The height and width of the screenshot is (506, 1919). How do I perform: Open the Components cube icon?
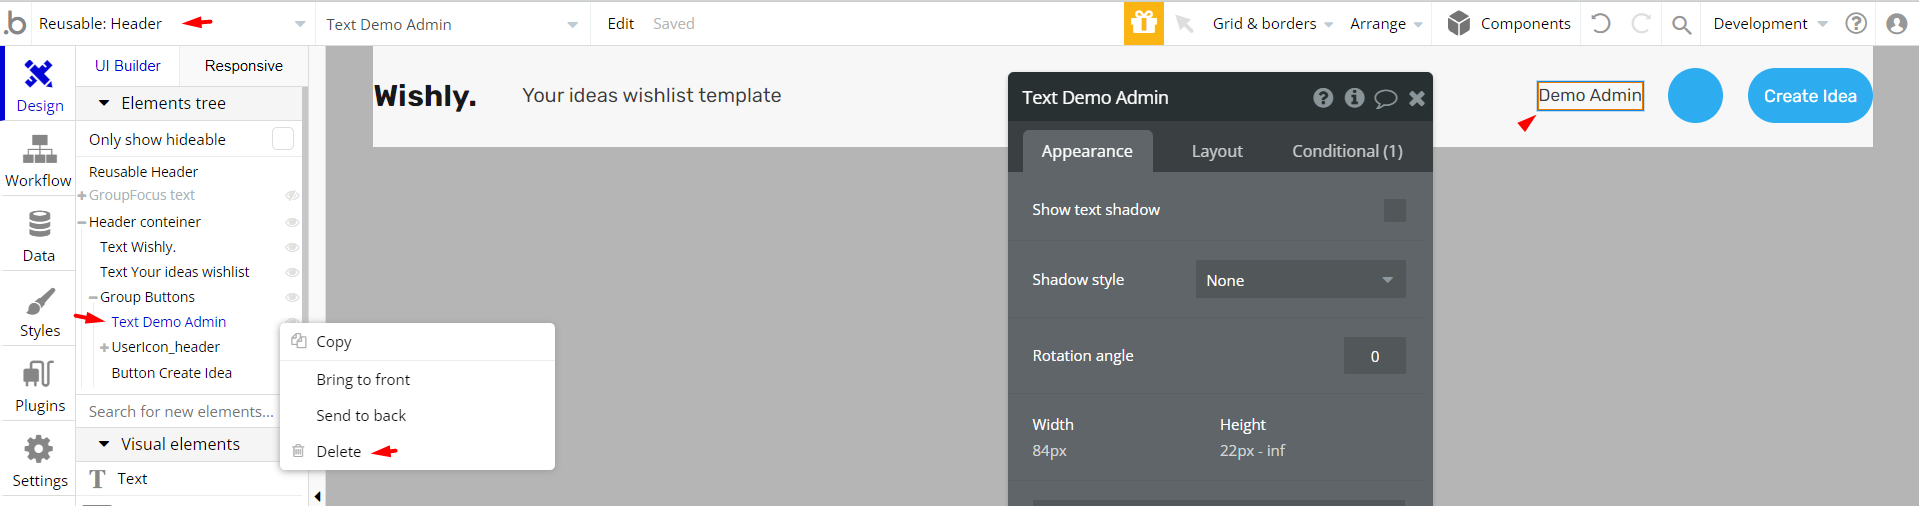1459,23
